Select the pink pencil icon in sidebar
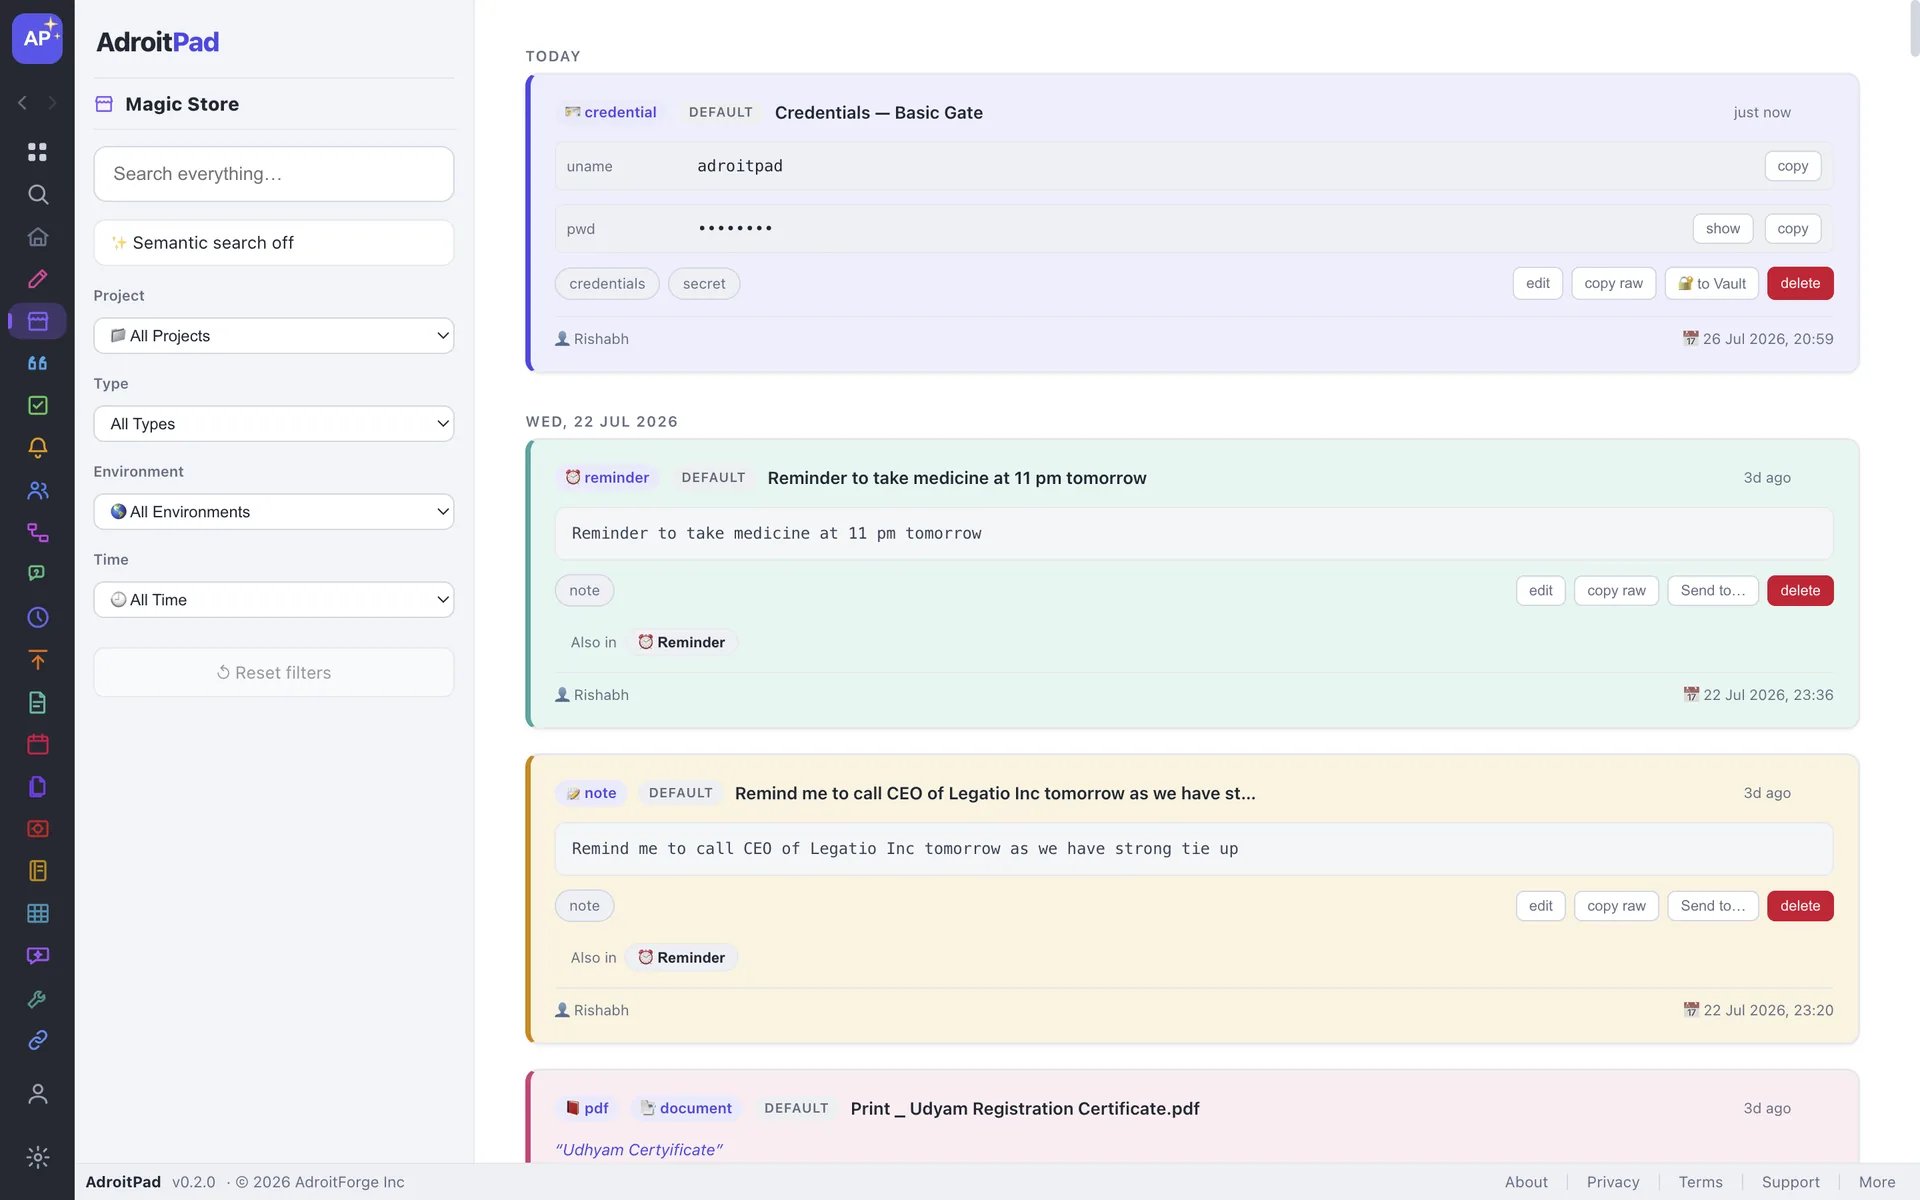This screenshot has width=1920, height=1200. coord(37,279)
